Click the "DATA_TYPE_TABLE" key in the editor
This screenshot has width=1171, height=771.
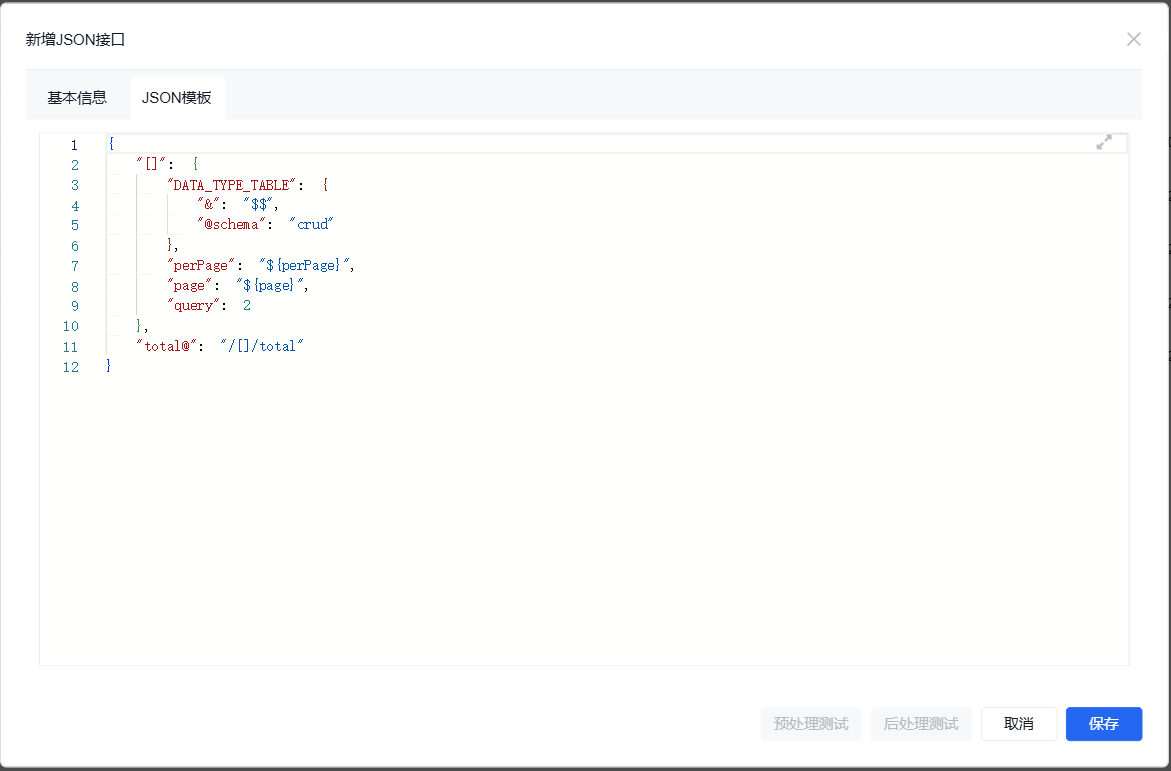tap(232, 185)
